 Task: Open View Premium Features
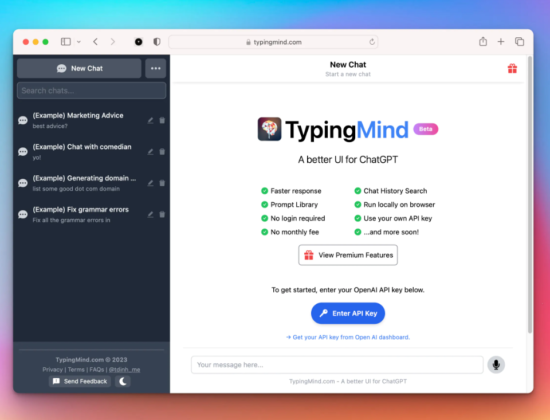coord(348,255)
